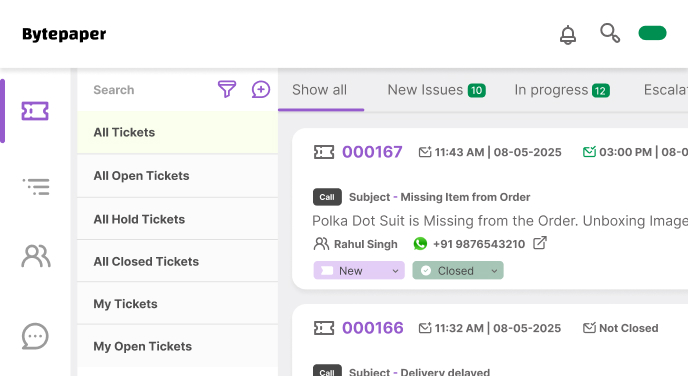
Task: Click the Bytepaper logo
Action: tap(64, 34)
